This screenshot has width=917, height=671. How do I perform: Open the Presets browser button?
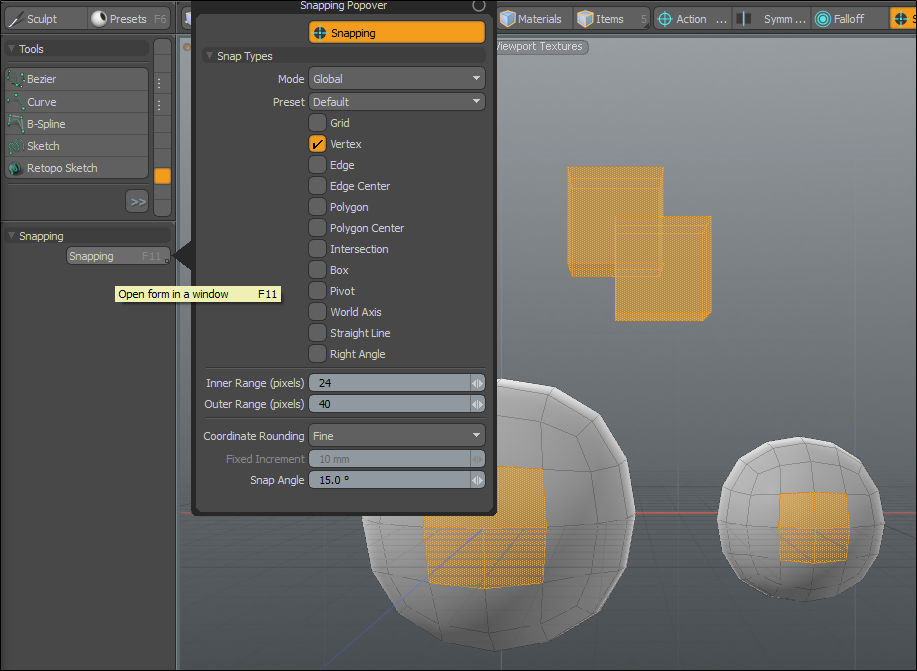tap(129, 19)
